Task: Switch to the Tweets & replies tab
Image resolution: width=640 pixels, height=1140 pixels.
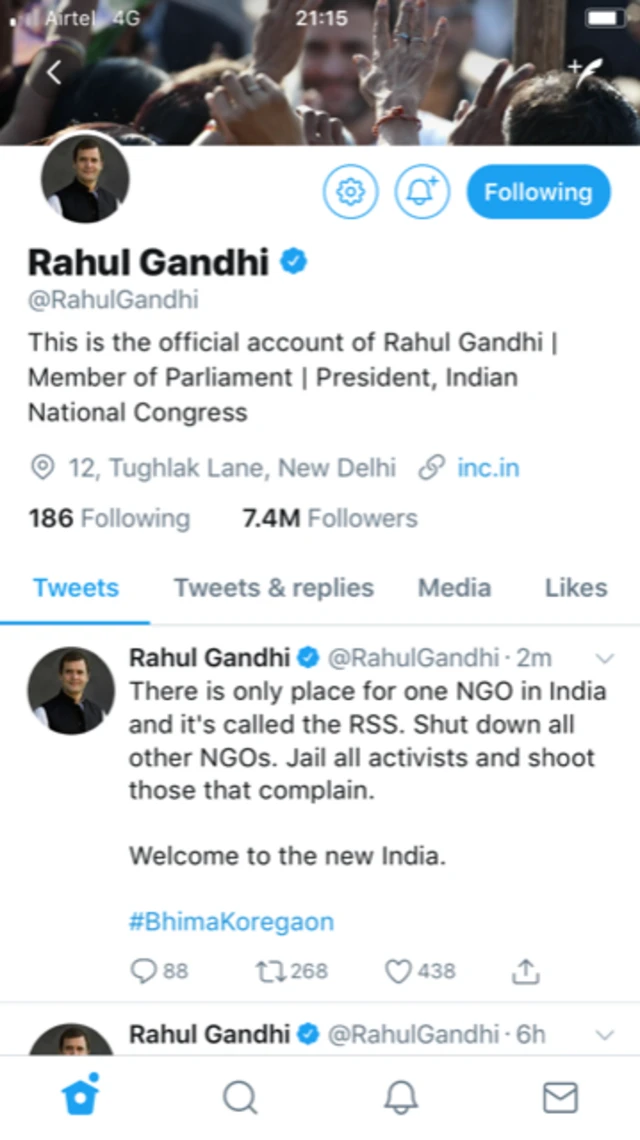Action: (x=274, y=588)
